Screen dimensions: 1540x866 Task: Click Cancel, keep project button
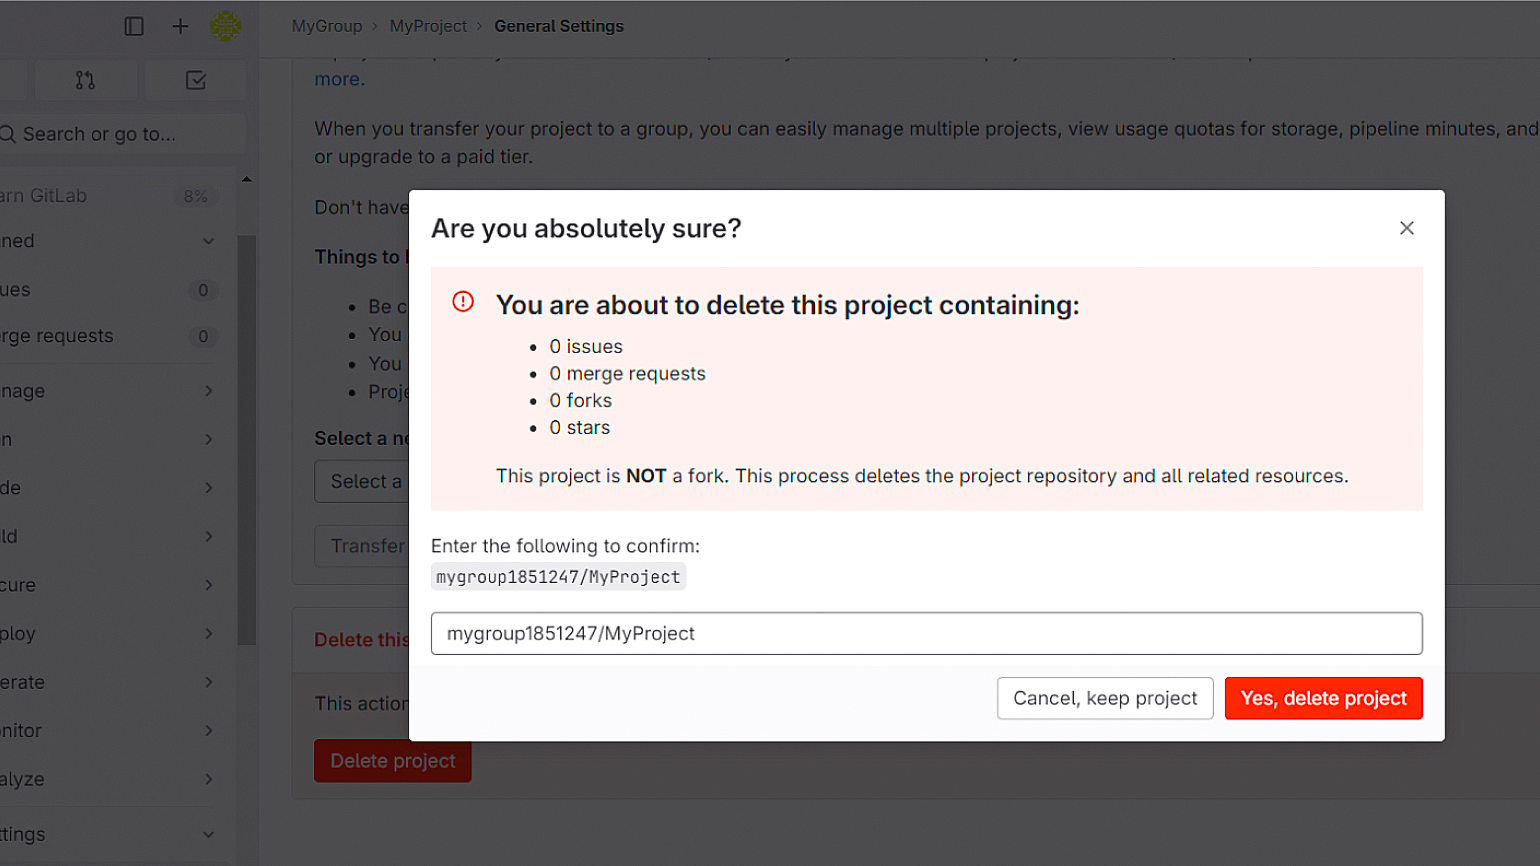(x=1105, y=698)
